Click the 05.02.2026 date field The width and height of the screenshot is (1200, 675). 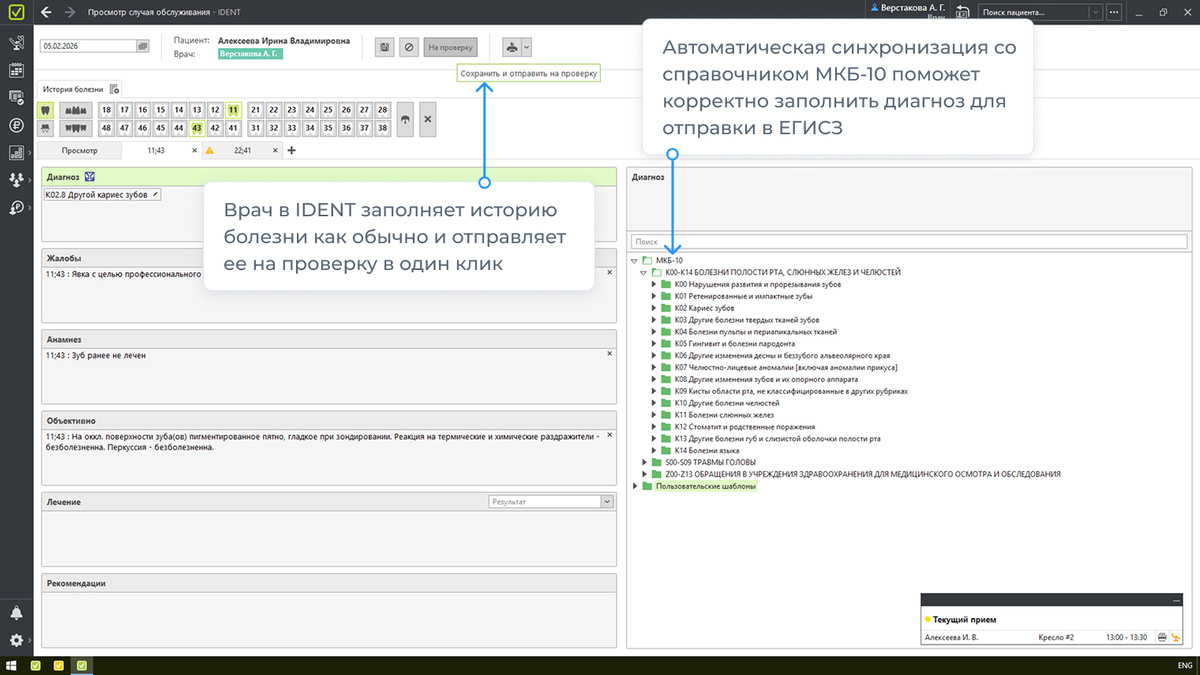tap(88, 46)
